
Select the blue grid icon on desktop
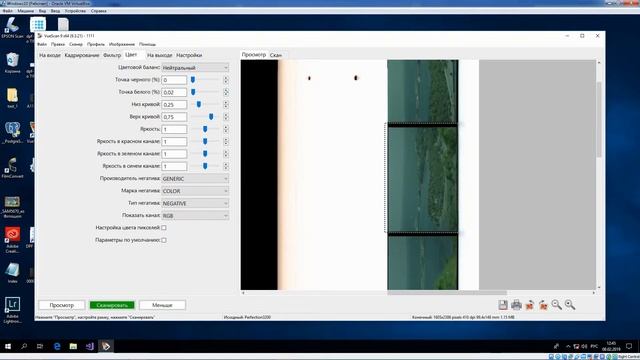(x=38, y=24)
